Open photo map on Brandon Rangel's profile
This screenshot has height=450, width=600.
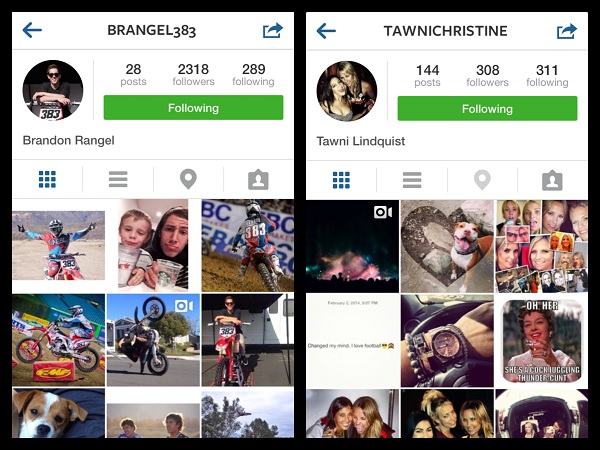[x=188, y=179]
